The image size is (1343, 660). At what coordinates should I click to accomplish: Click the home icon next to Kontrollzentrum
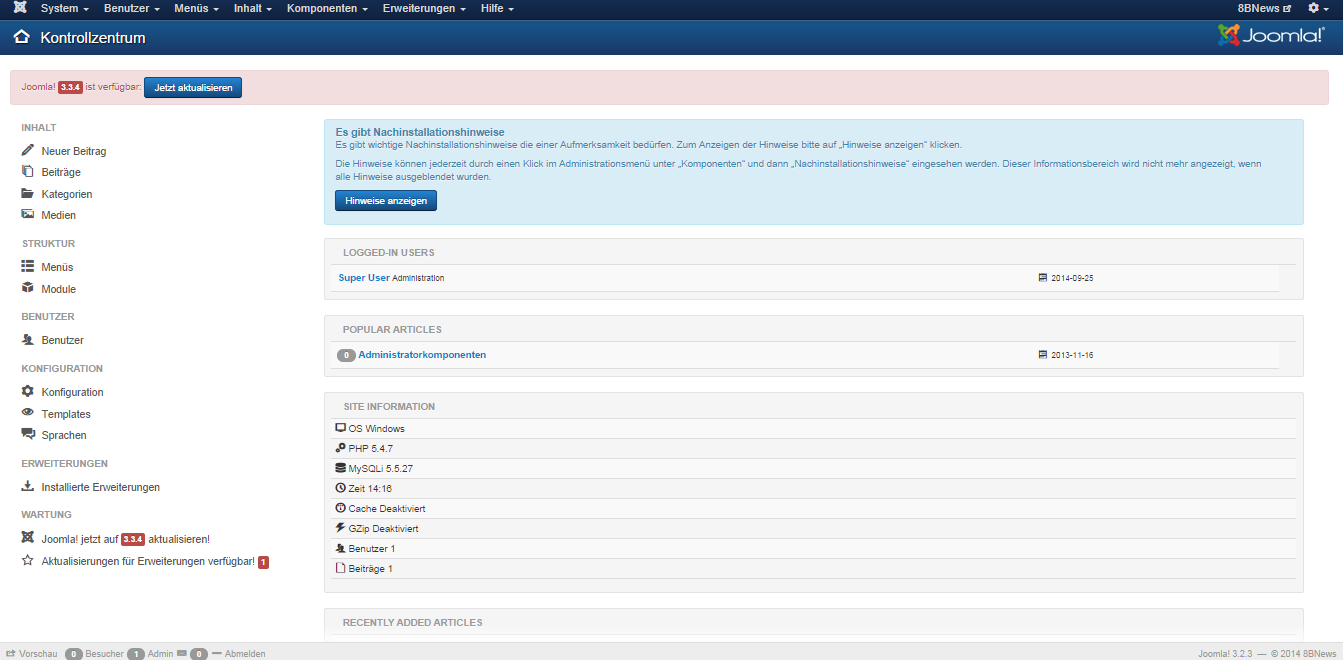(22, 38)
